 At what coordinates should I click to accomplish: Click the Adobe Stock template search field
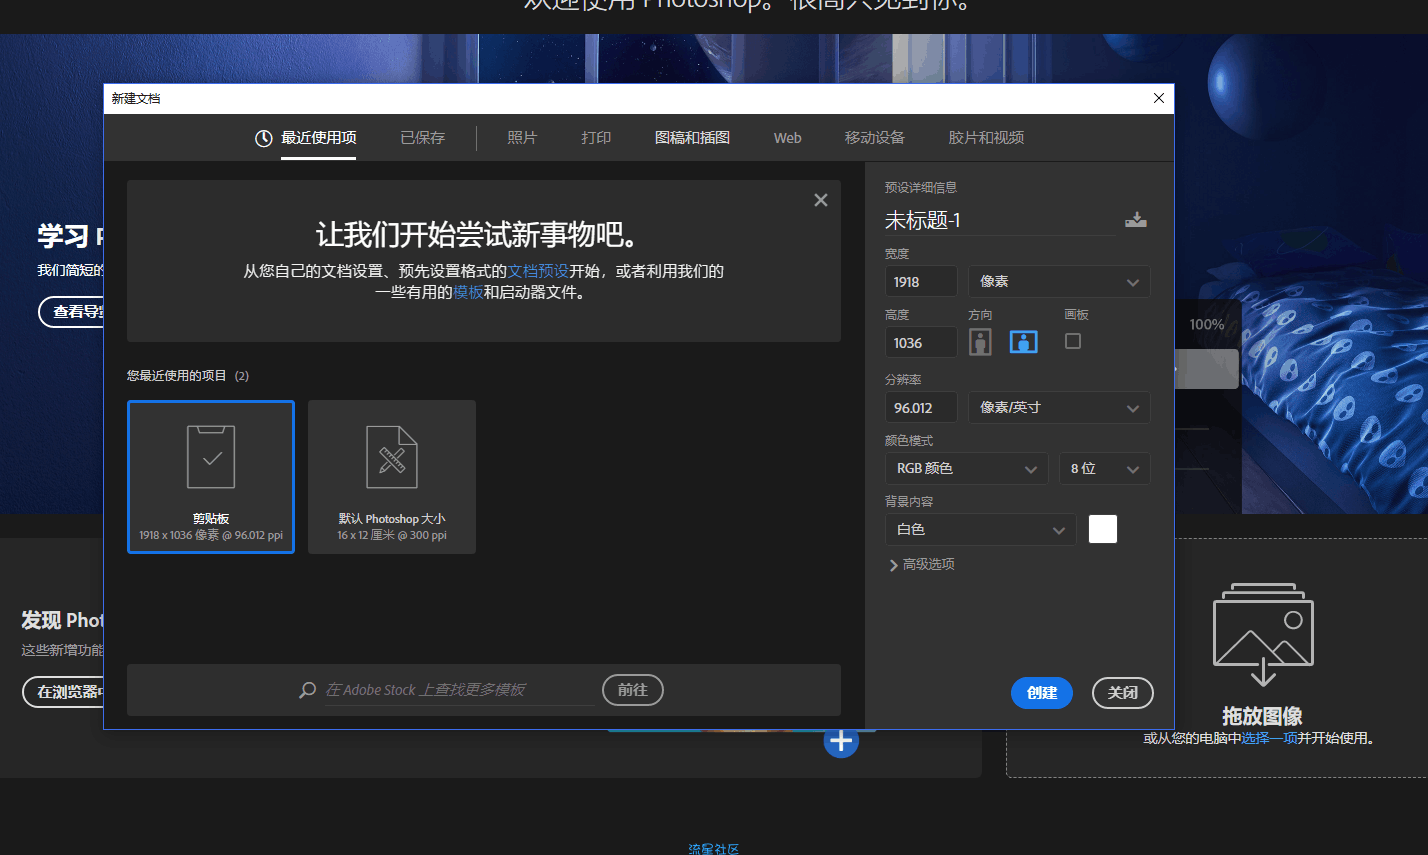pos(459,690)
